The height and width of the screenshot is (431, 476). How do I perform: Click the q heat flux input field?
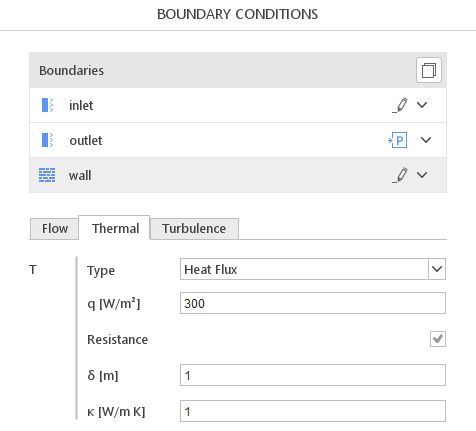tap(313, 303)
